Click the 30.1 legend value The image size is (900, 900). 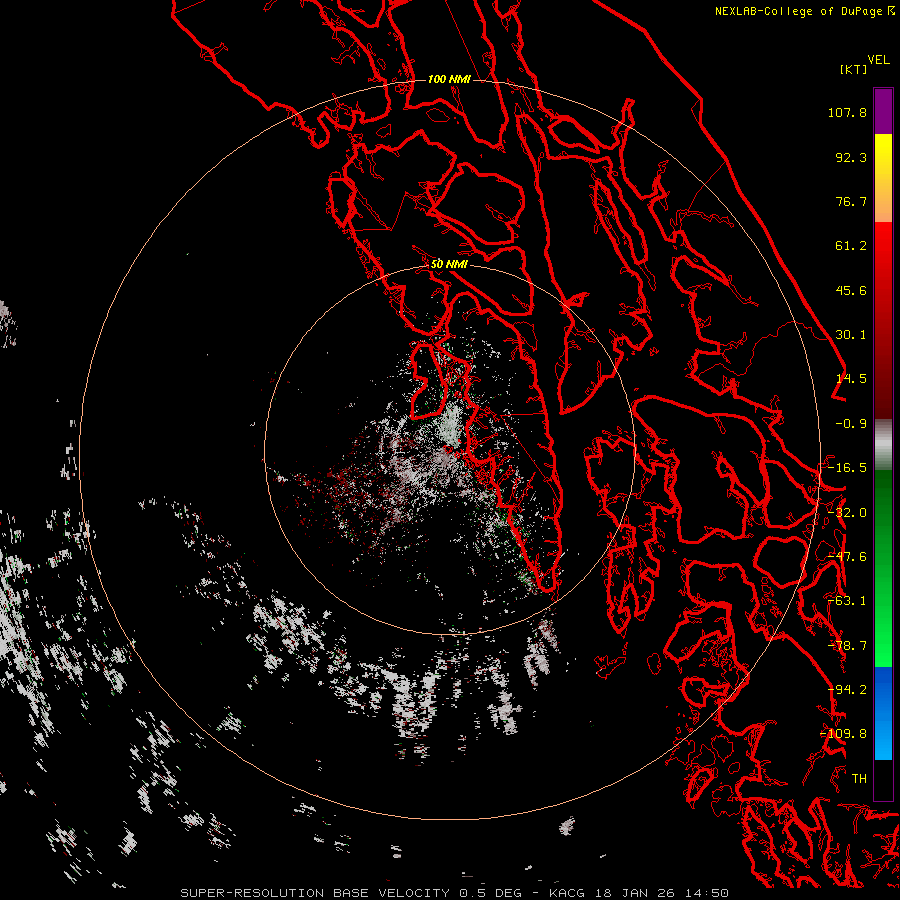pos(851,335)
